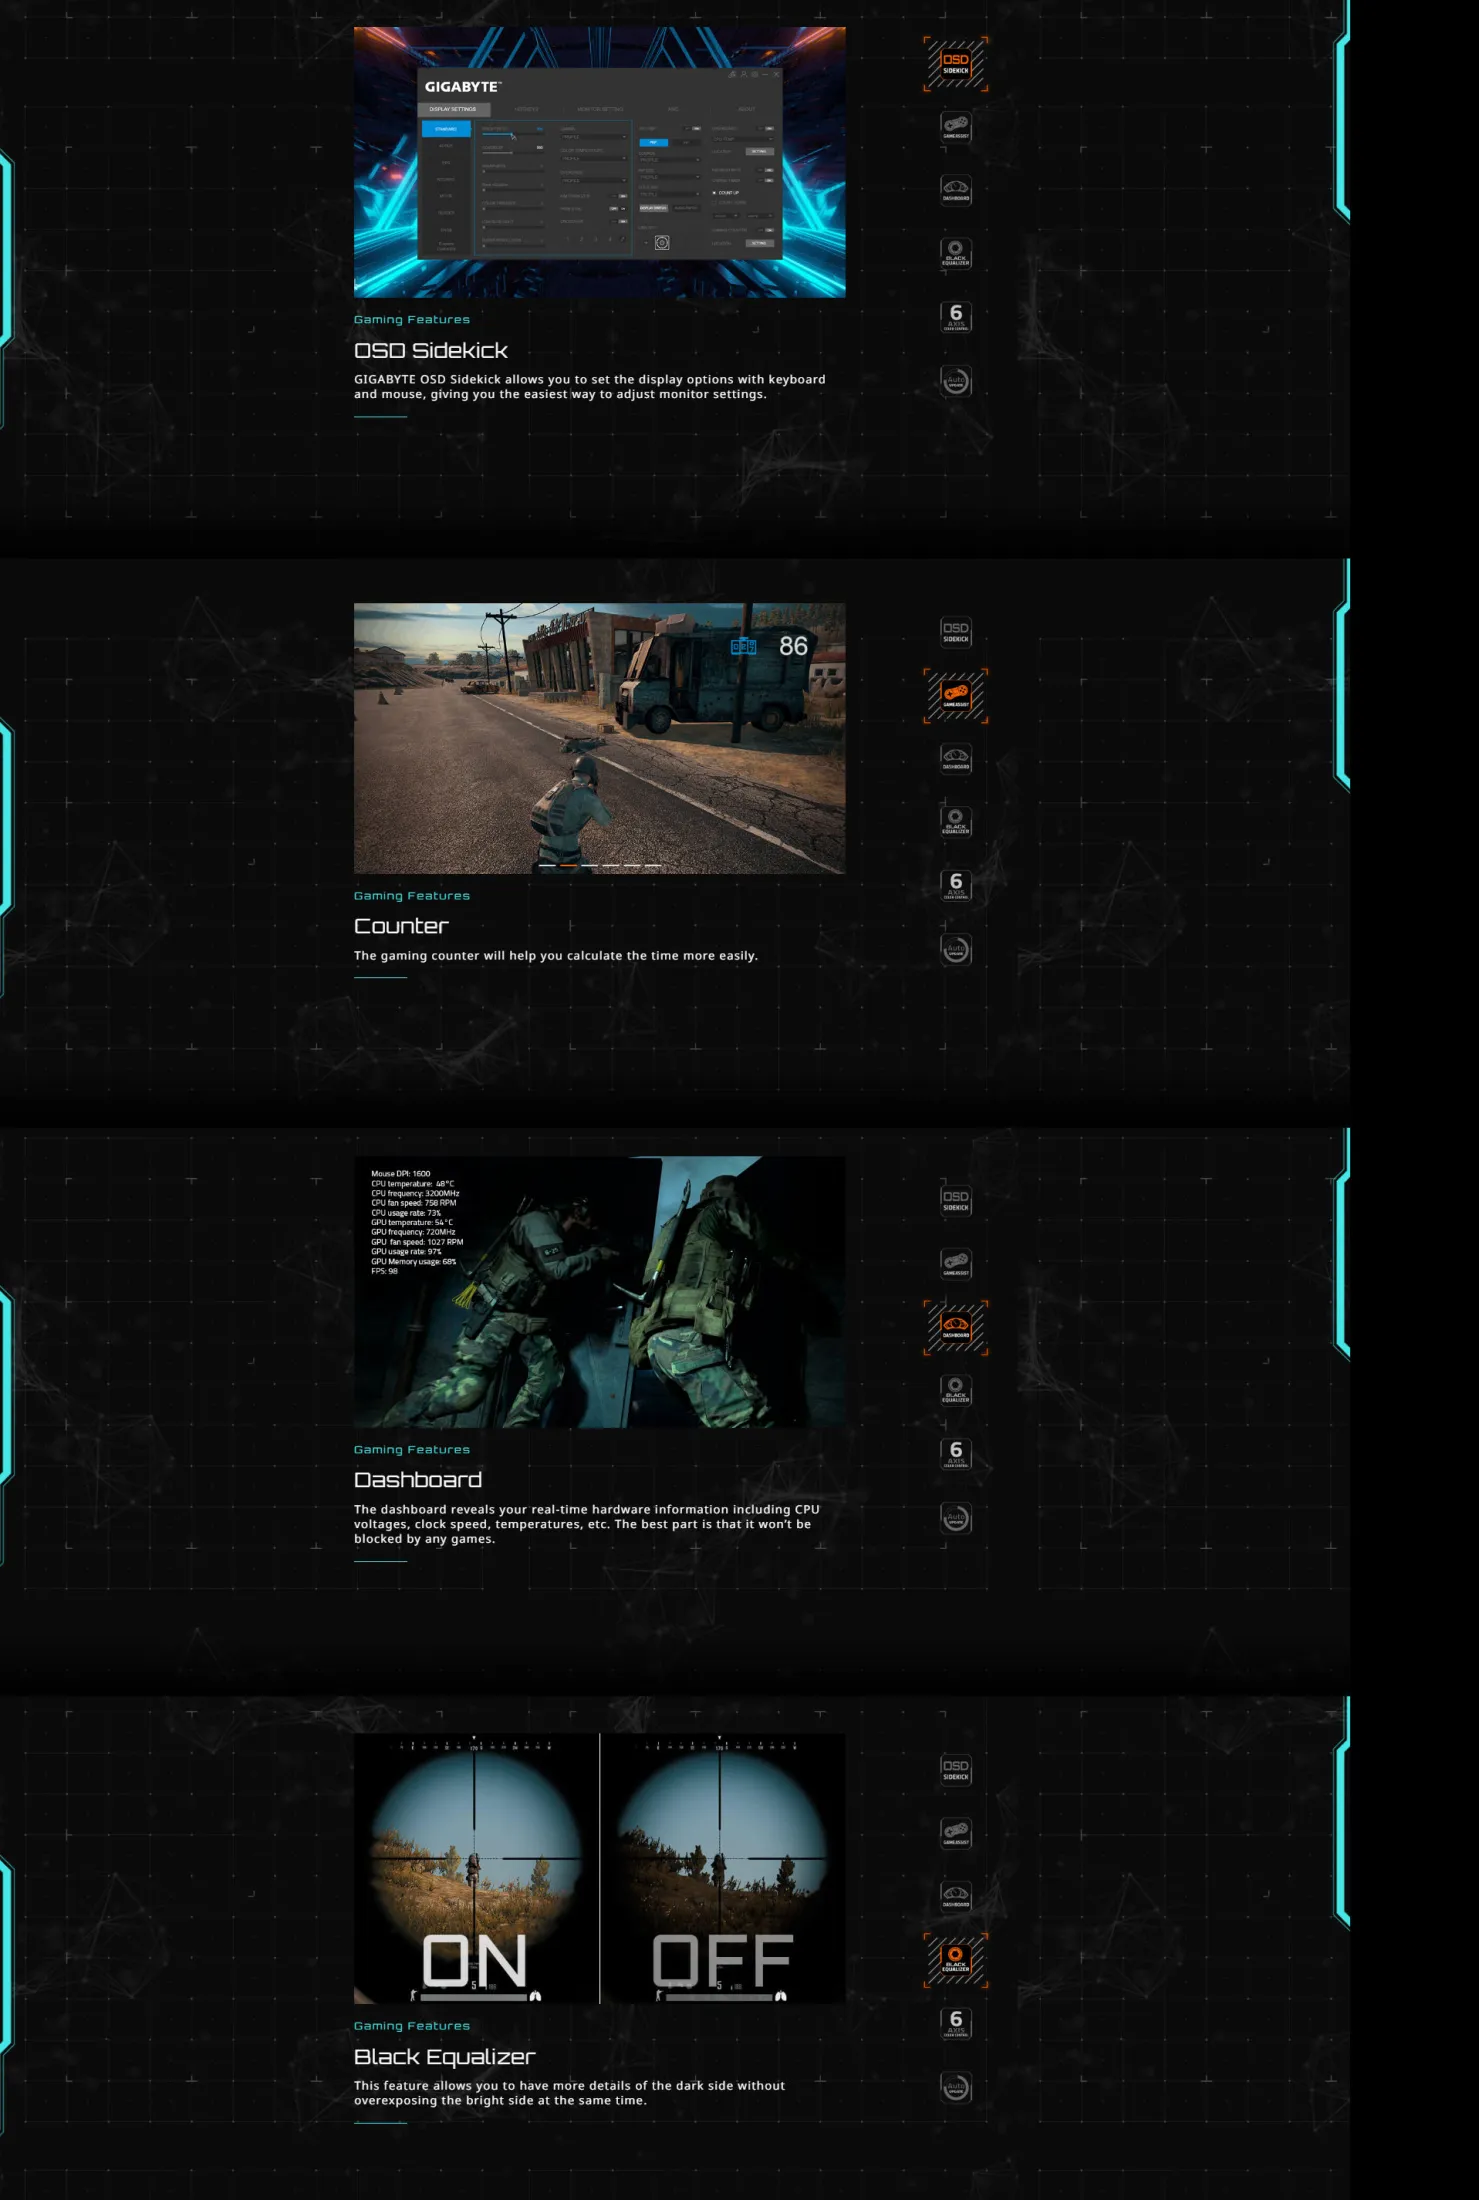Open the GIGABYTE OSD Sidekick software screenshot
The image size is (1479, 2200).
click(x=599, y=162)
